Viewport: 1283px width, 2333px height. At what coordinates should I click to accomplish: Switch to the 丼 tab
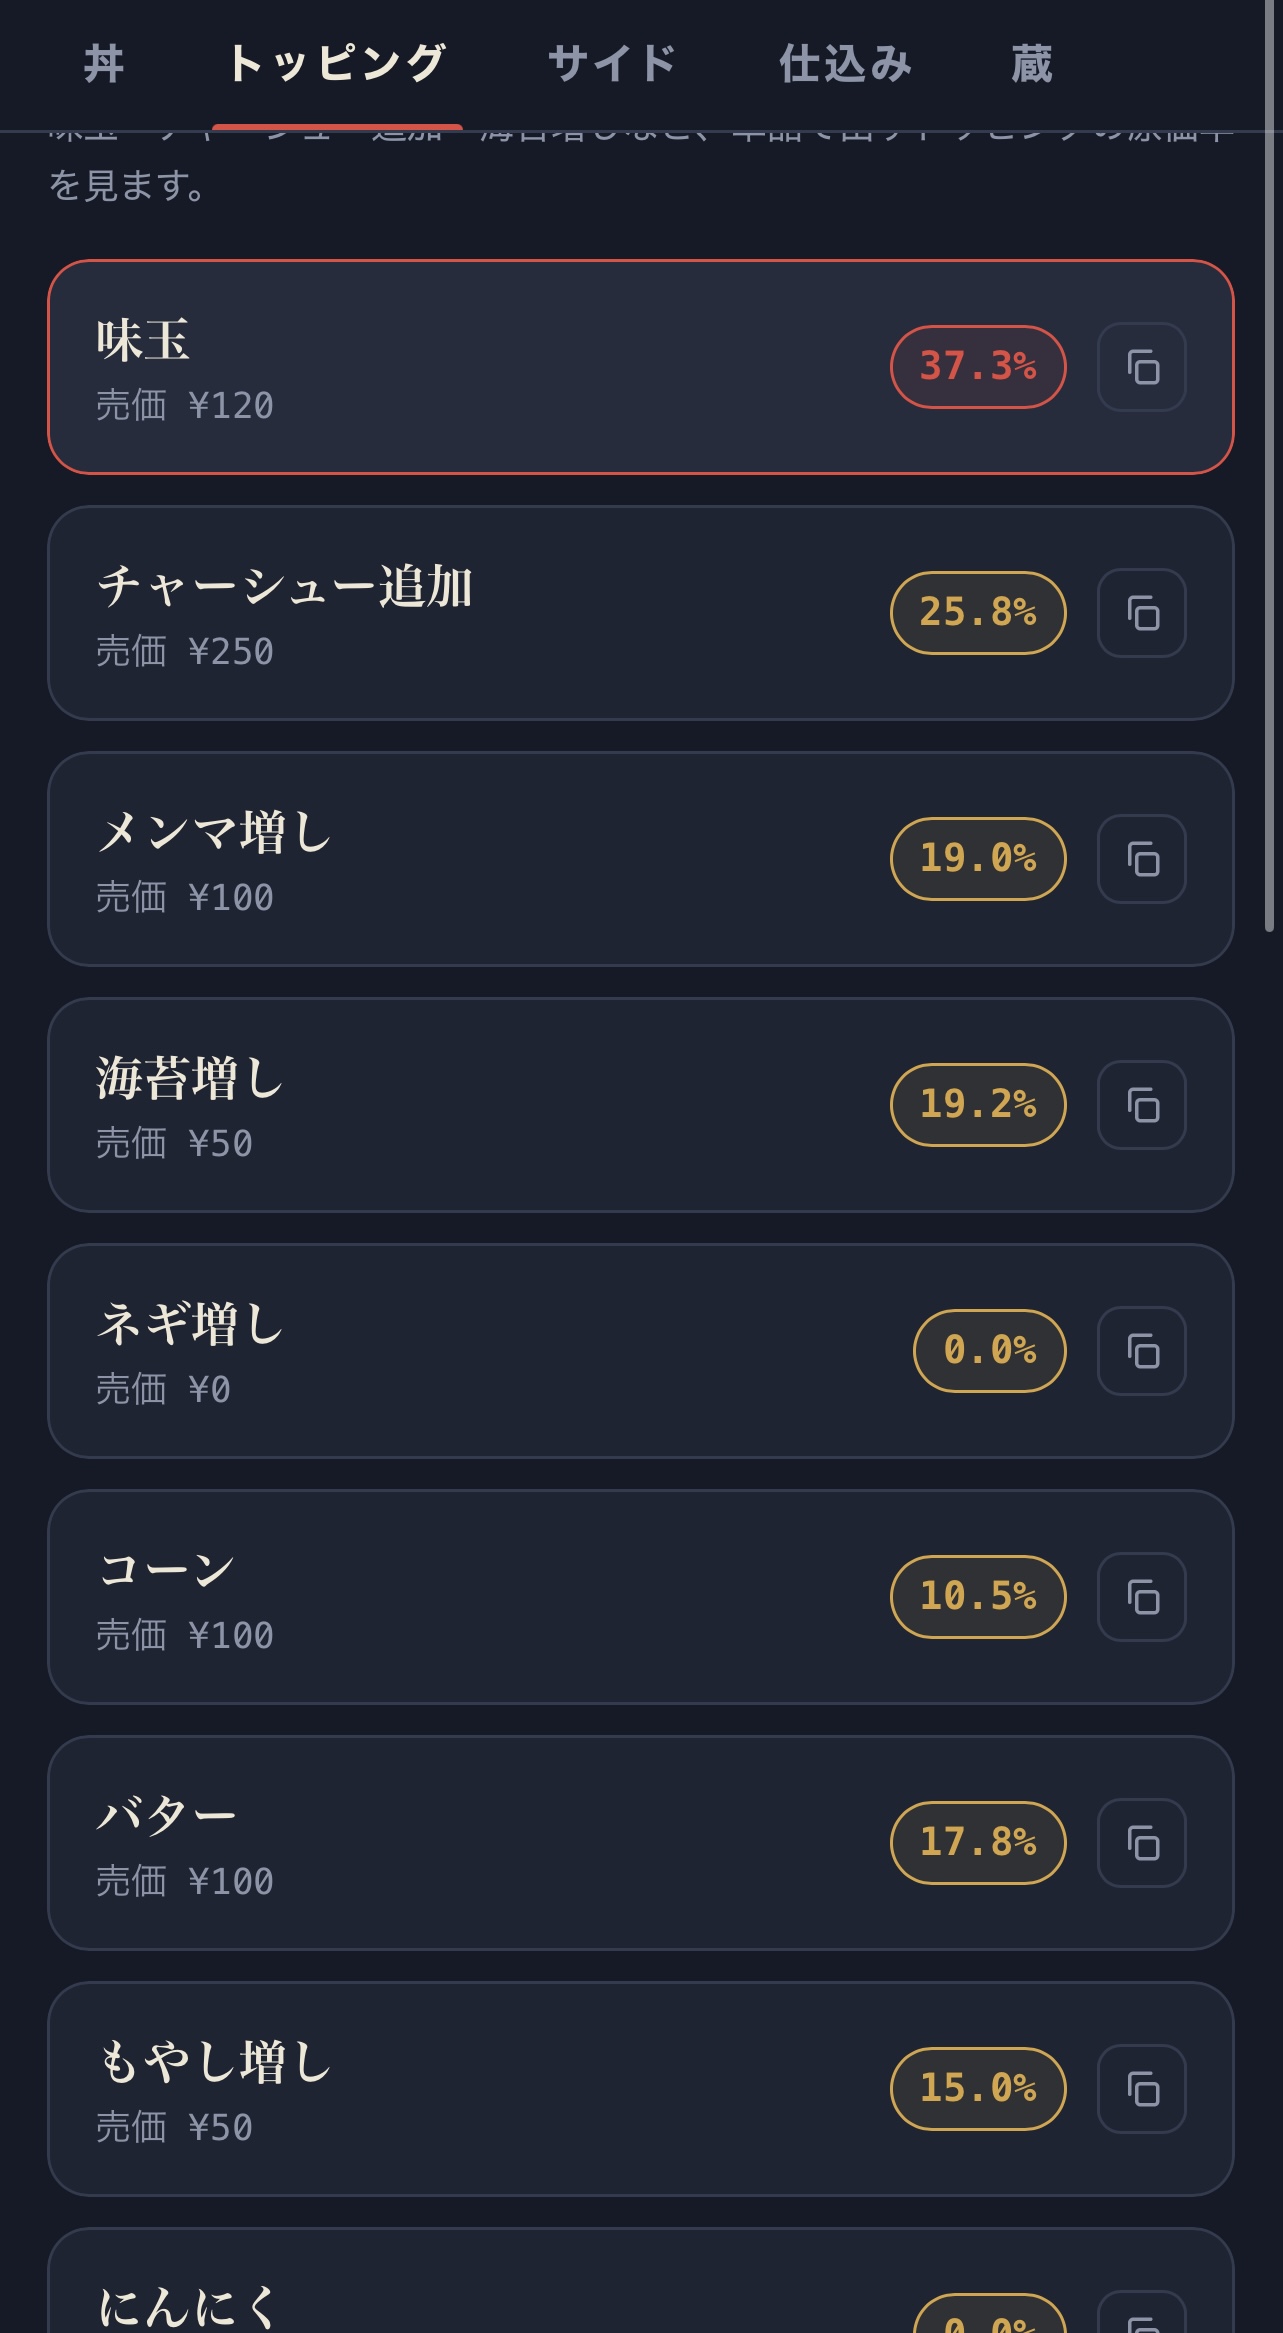tap(104, 64)
